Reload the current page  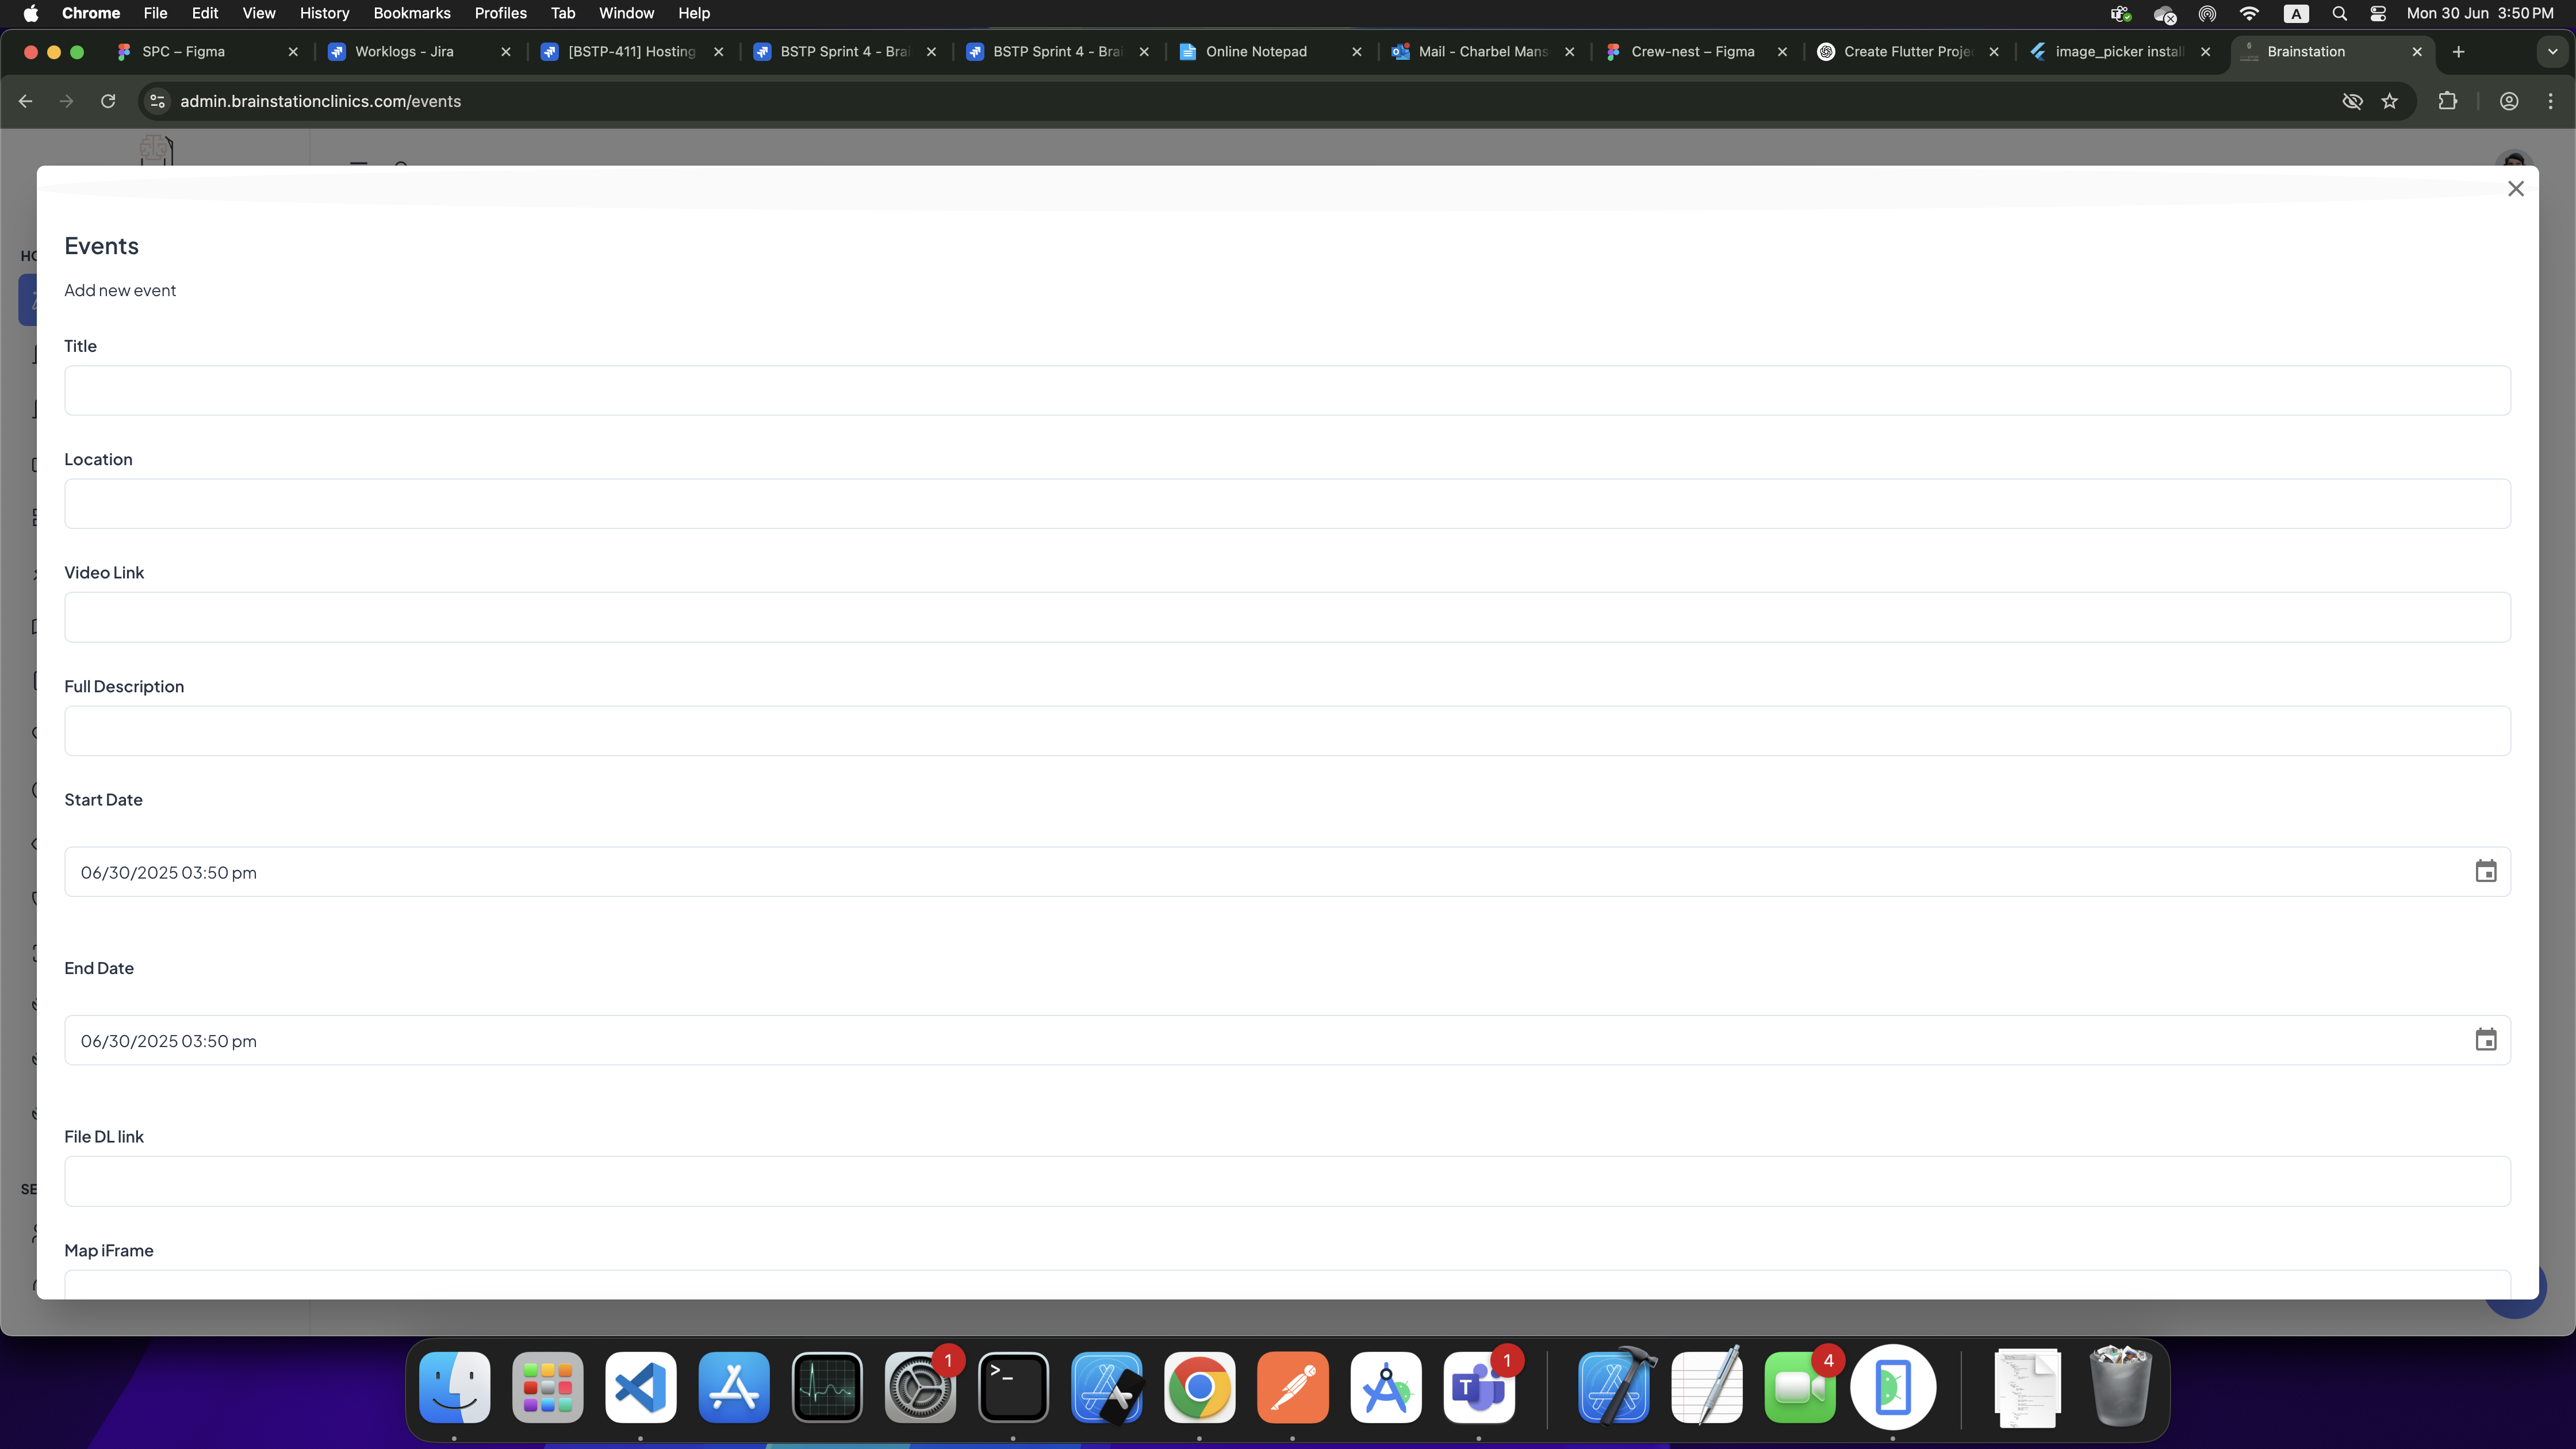pos(108,101)
